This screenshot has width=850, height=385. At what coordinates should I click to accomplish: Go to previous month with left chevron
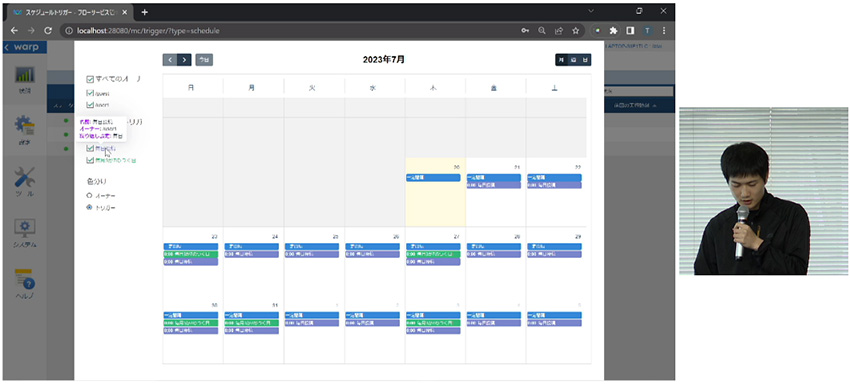click(170, 60)
